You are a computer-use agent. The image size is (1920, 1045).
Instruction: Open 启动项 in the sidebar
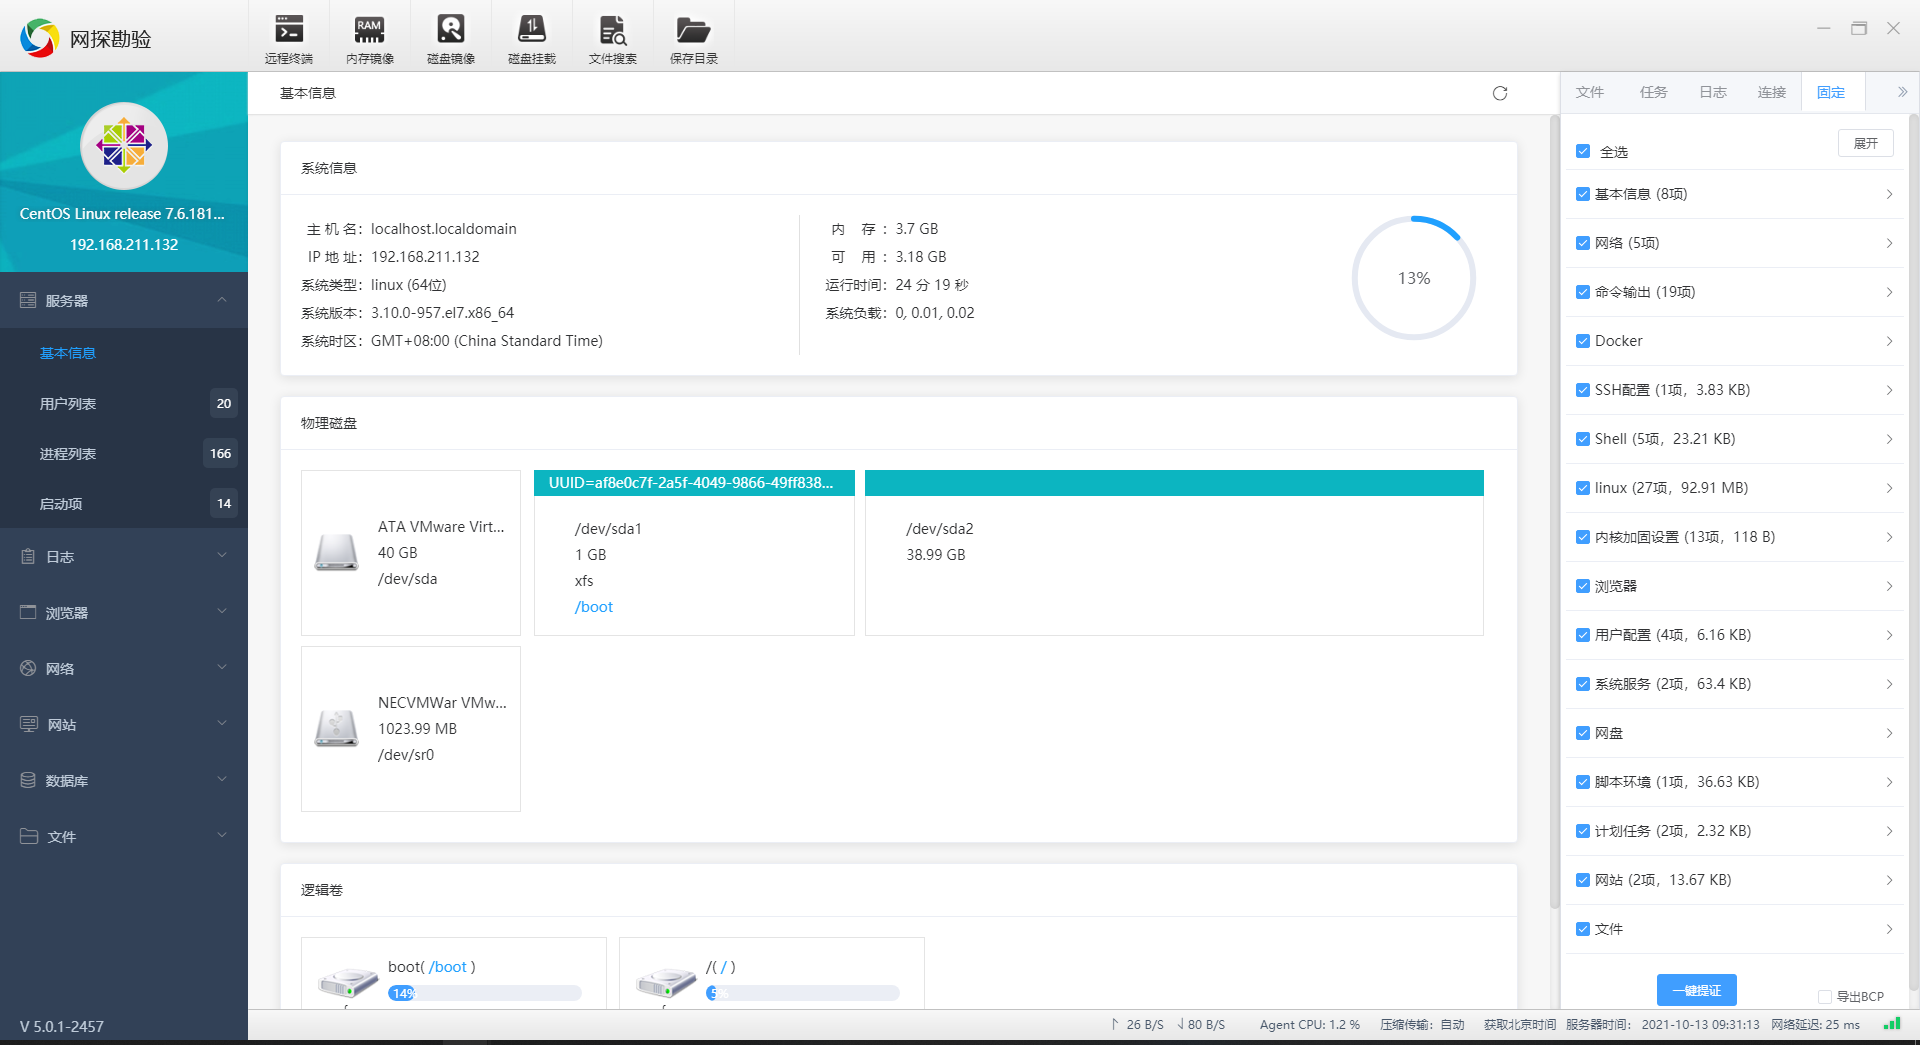[x=124, y=504]
